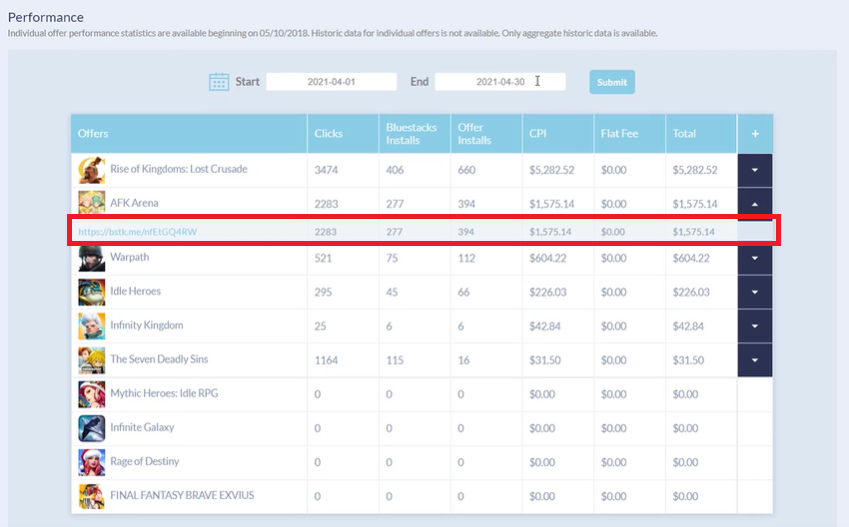The height and width of the screenshot is (527, 849).
Task: Click Warpath $604.22 CPI value
Action: [x=547, y=258]
